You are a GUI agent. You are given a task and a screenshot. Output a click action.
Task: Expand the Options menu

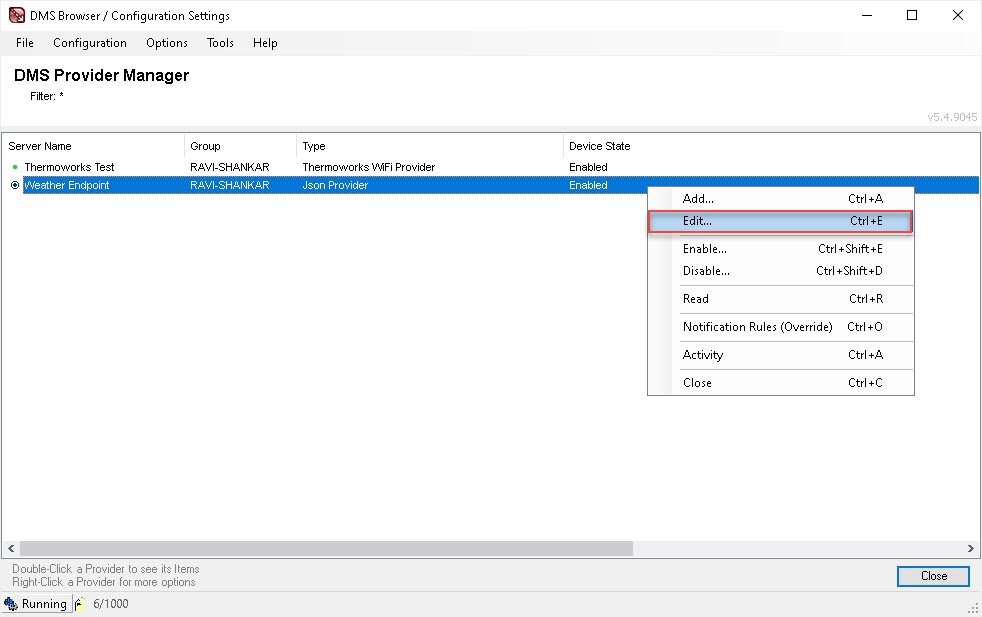[x=167, y=43]
